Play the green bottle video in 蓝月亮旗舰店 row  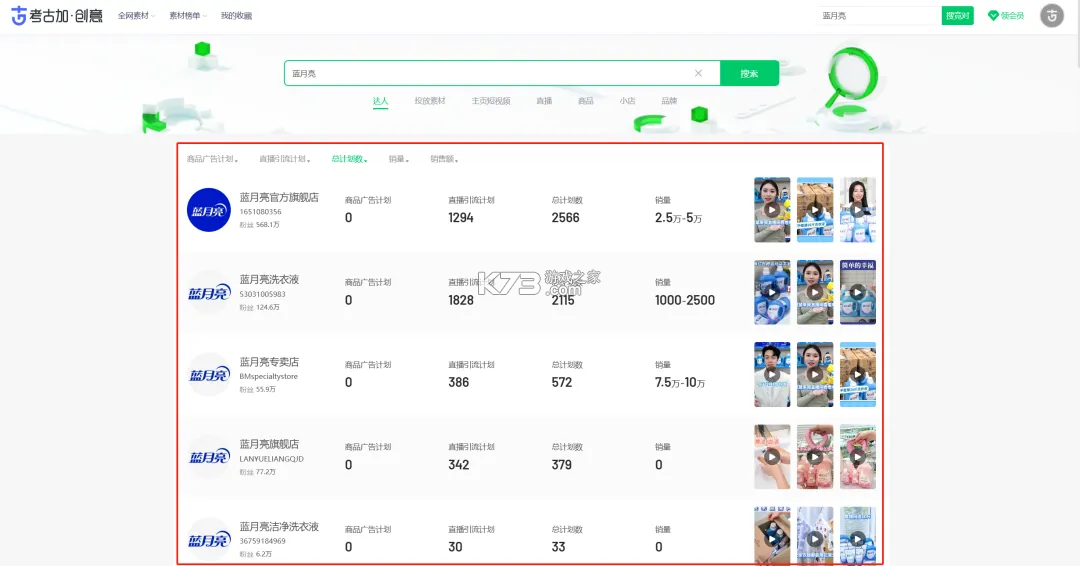(858, 457)
